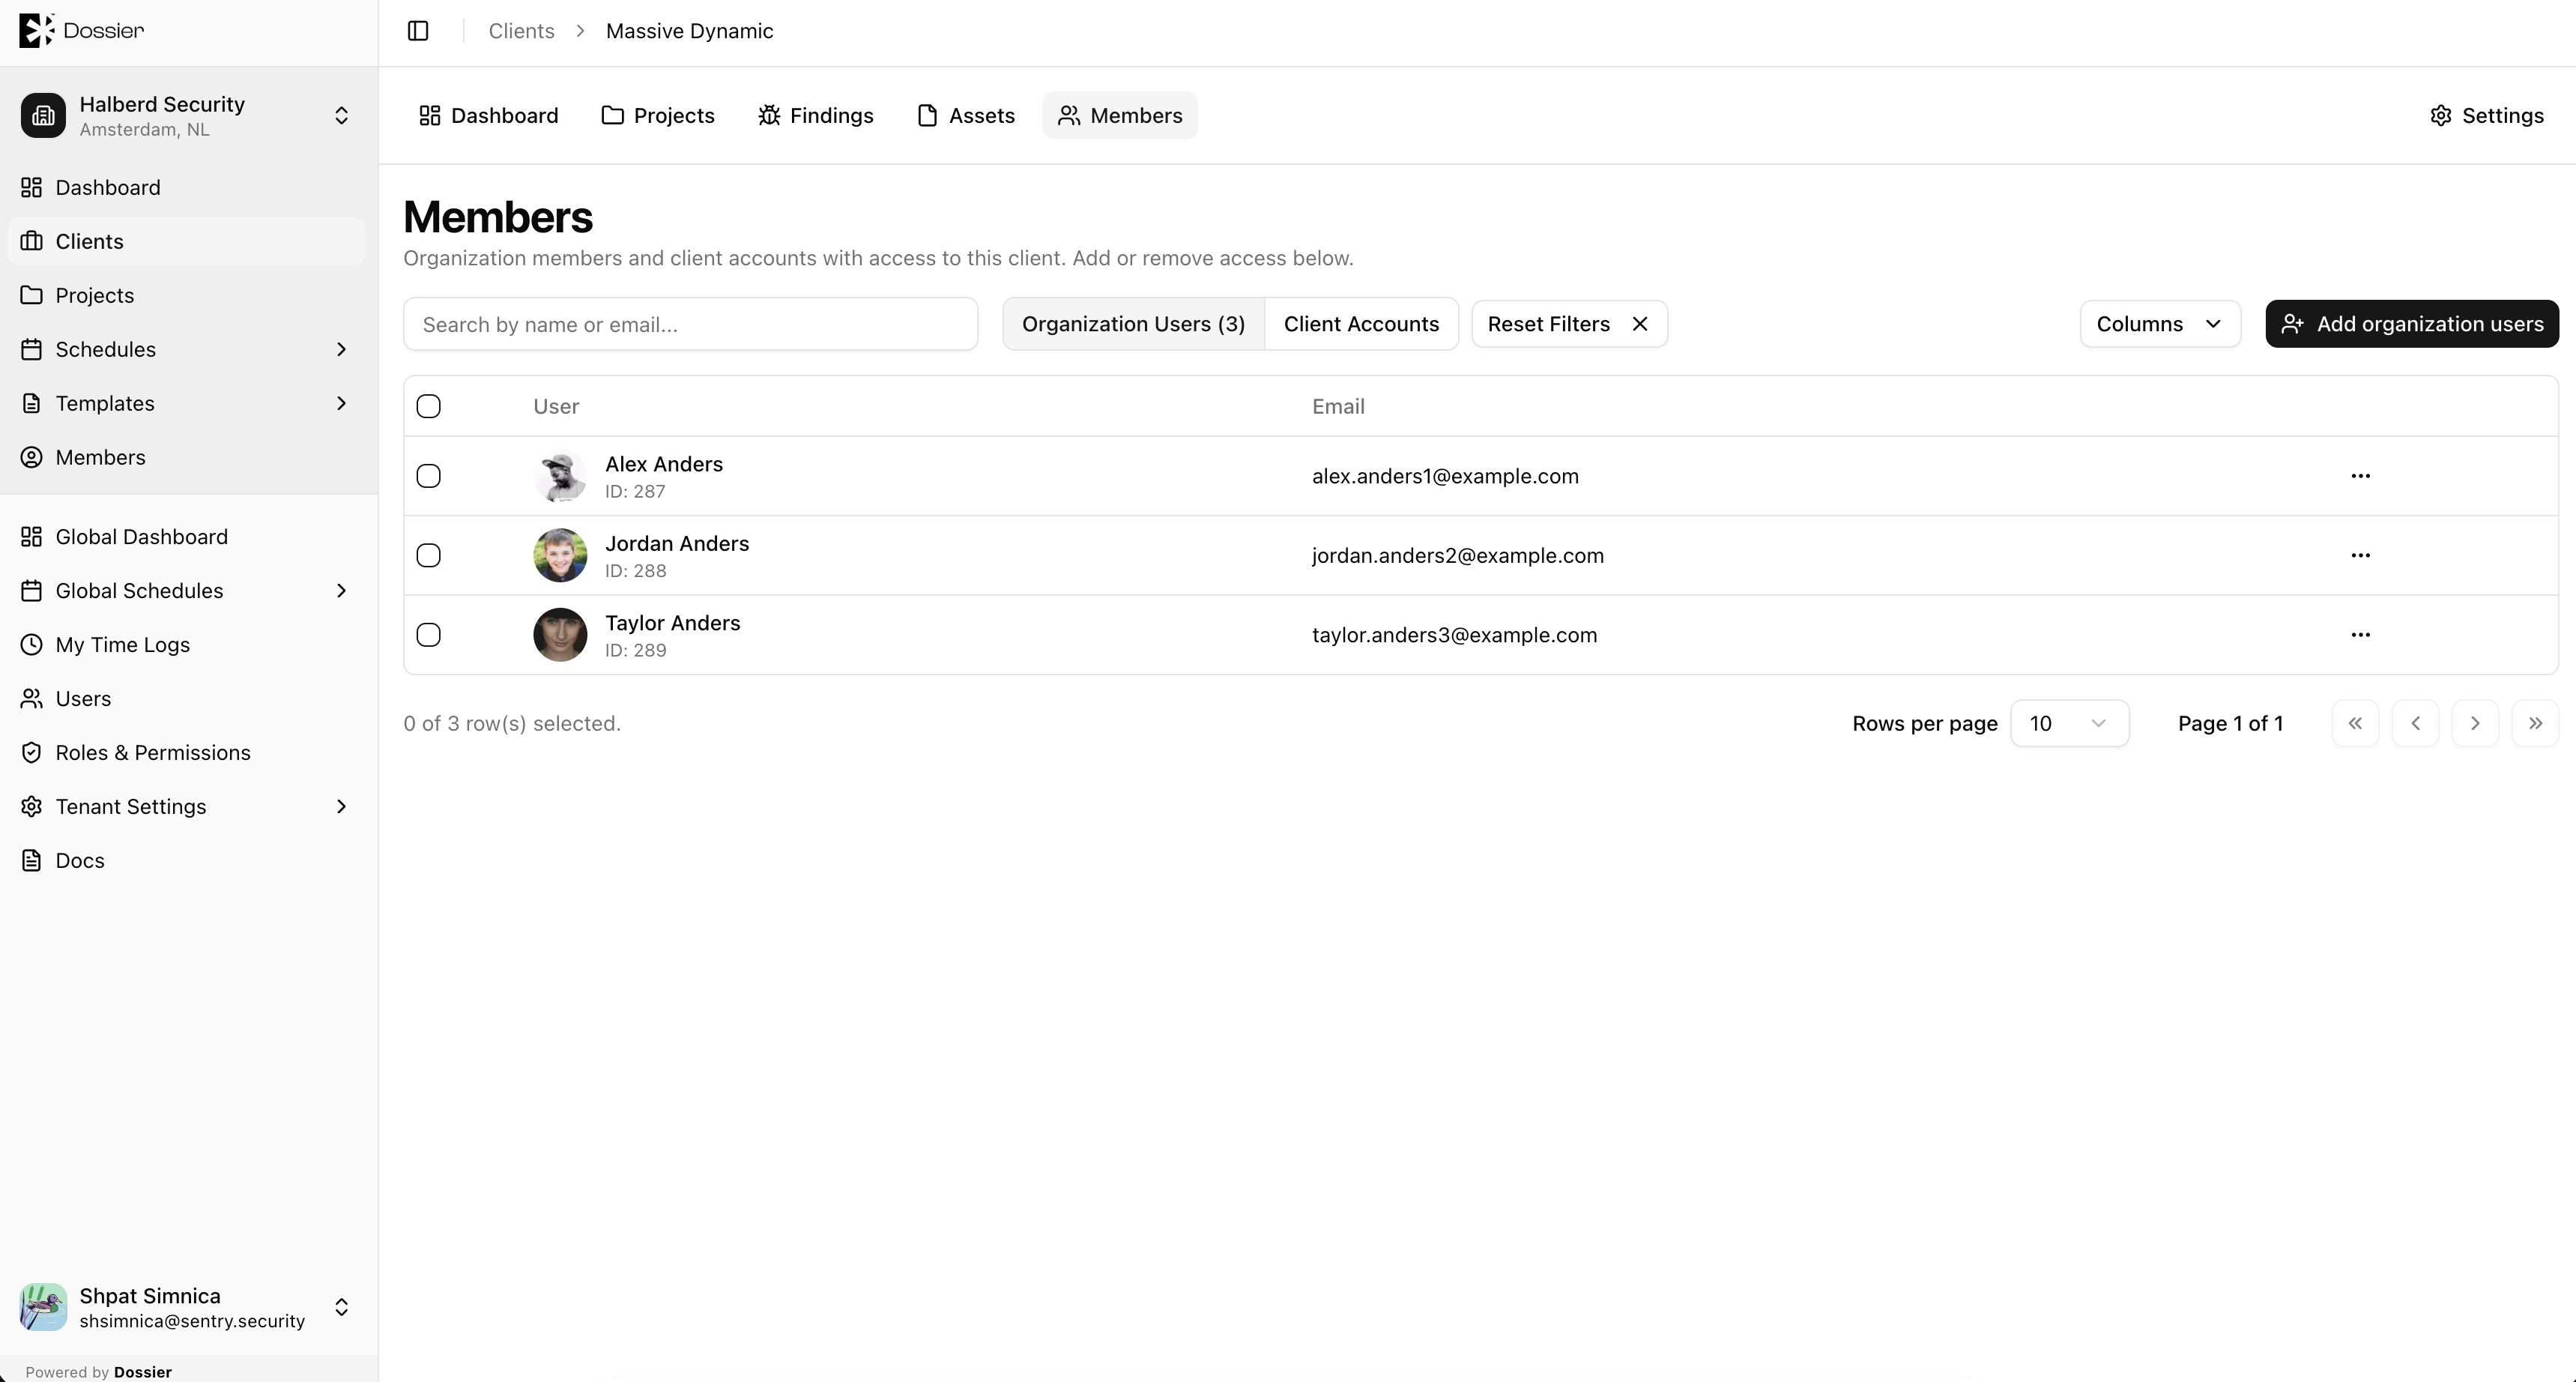
Task: Go to Clients breadcrumb link
Action: coord(521,31)
